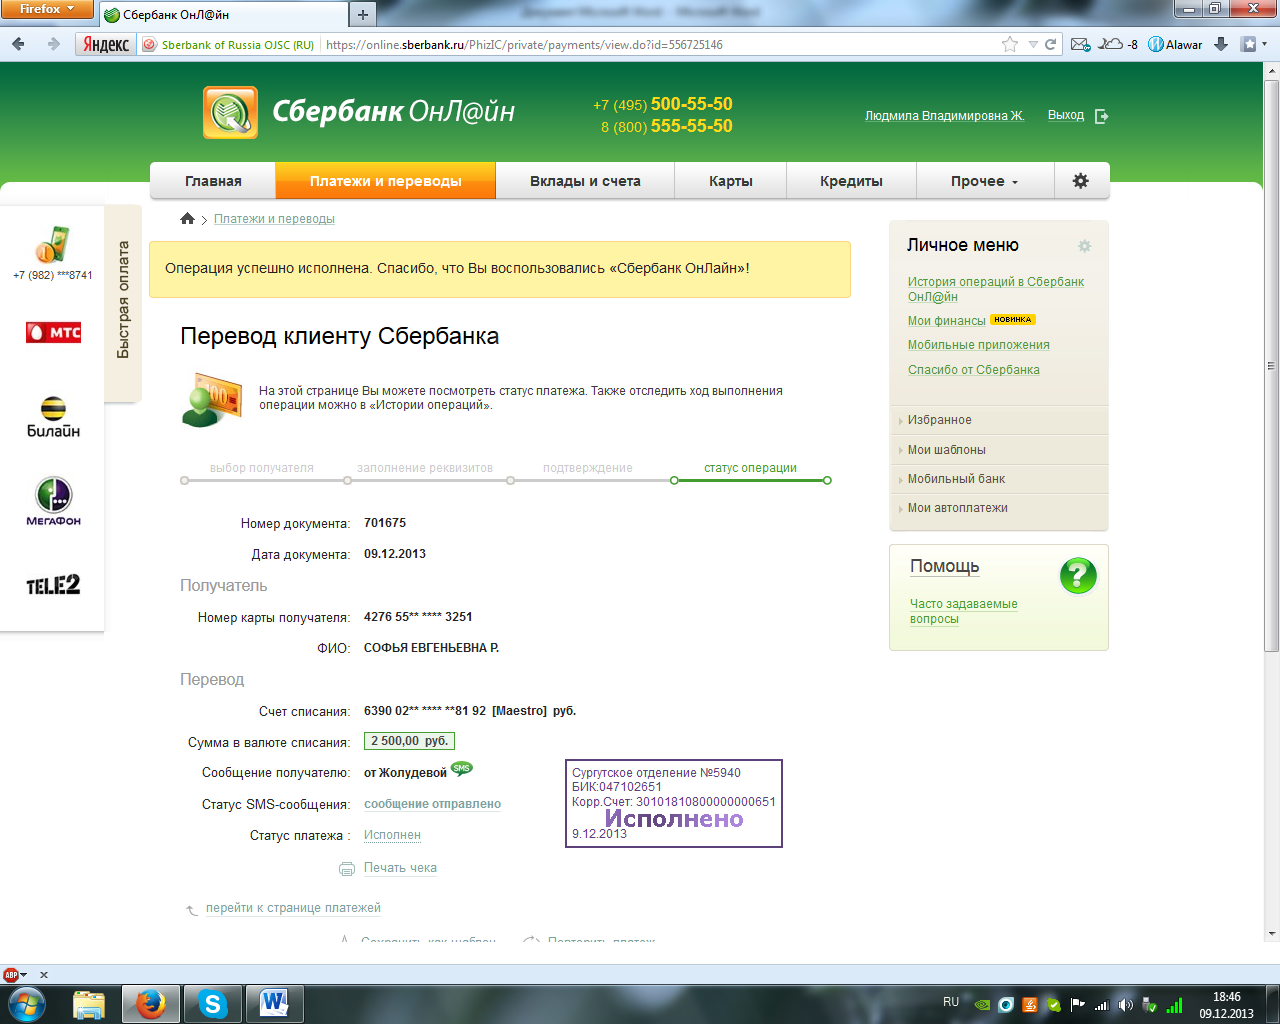Click the SMS bubble icon next to message
Screen dimensions: 1280x1024
coord(461,769)
